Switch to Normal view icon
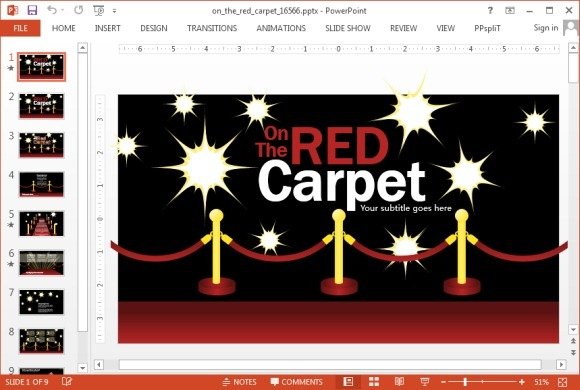This screenshot has height=390, width=580. (348, 381)
